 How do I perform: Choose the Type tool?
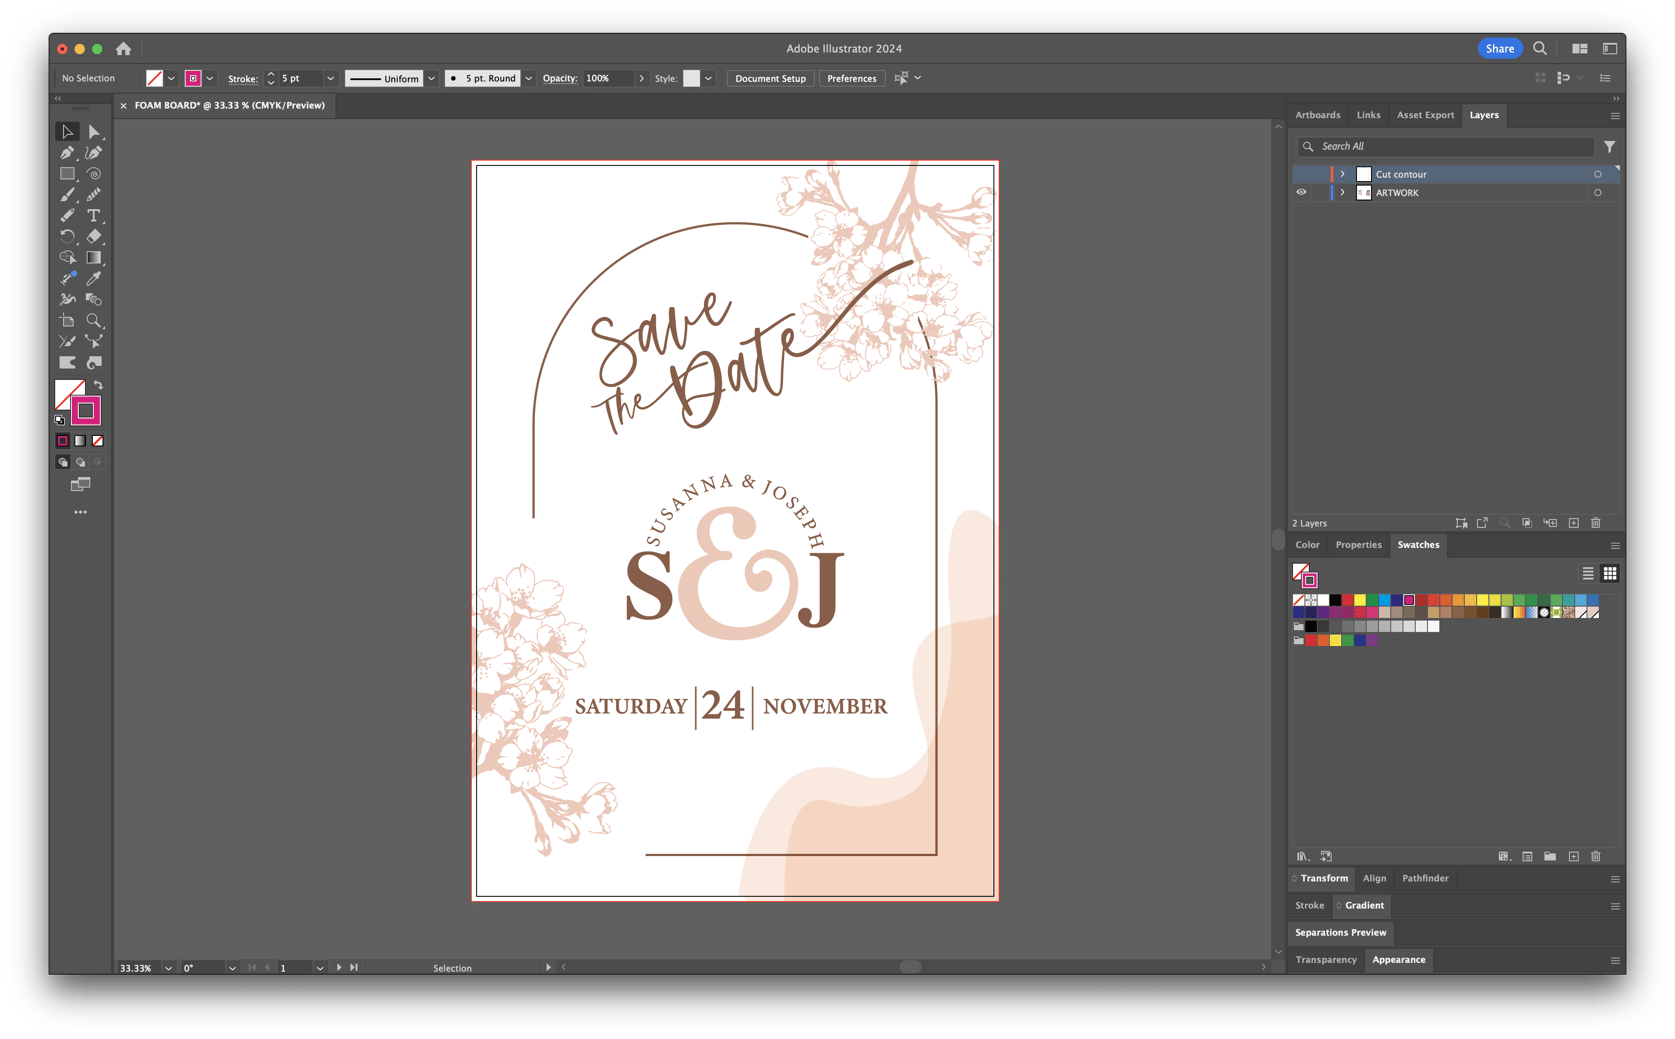94,216
